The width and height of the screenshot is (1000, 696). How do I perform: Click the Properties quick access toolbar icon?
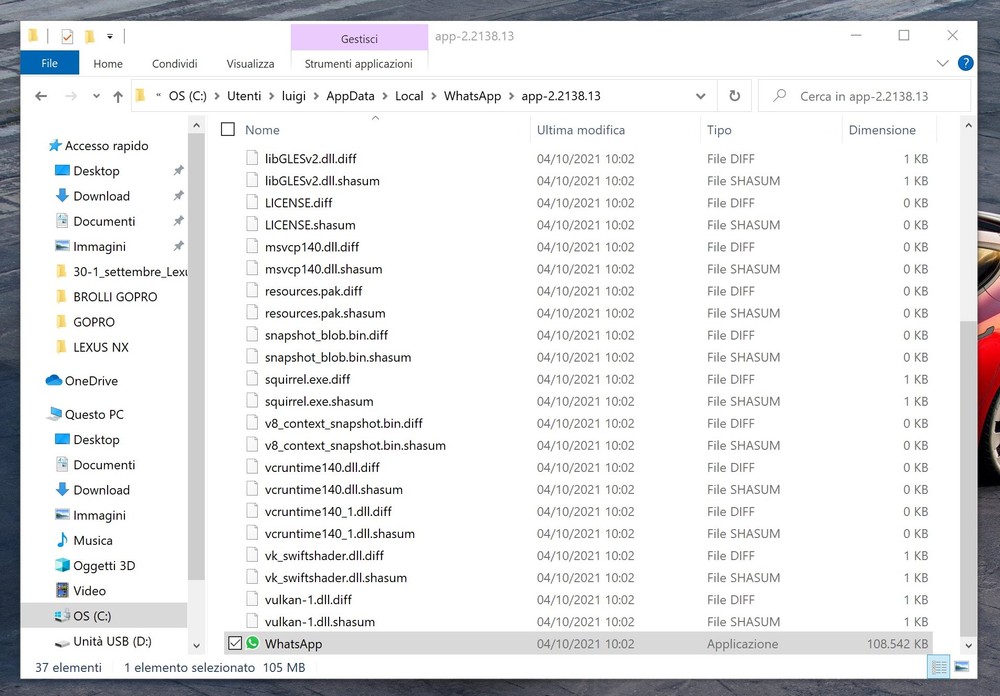click(x=67, y=37)
